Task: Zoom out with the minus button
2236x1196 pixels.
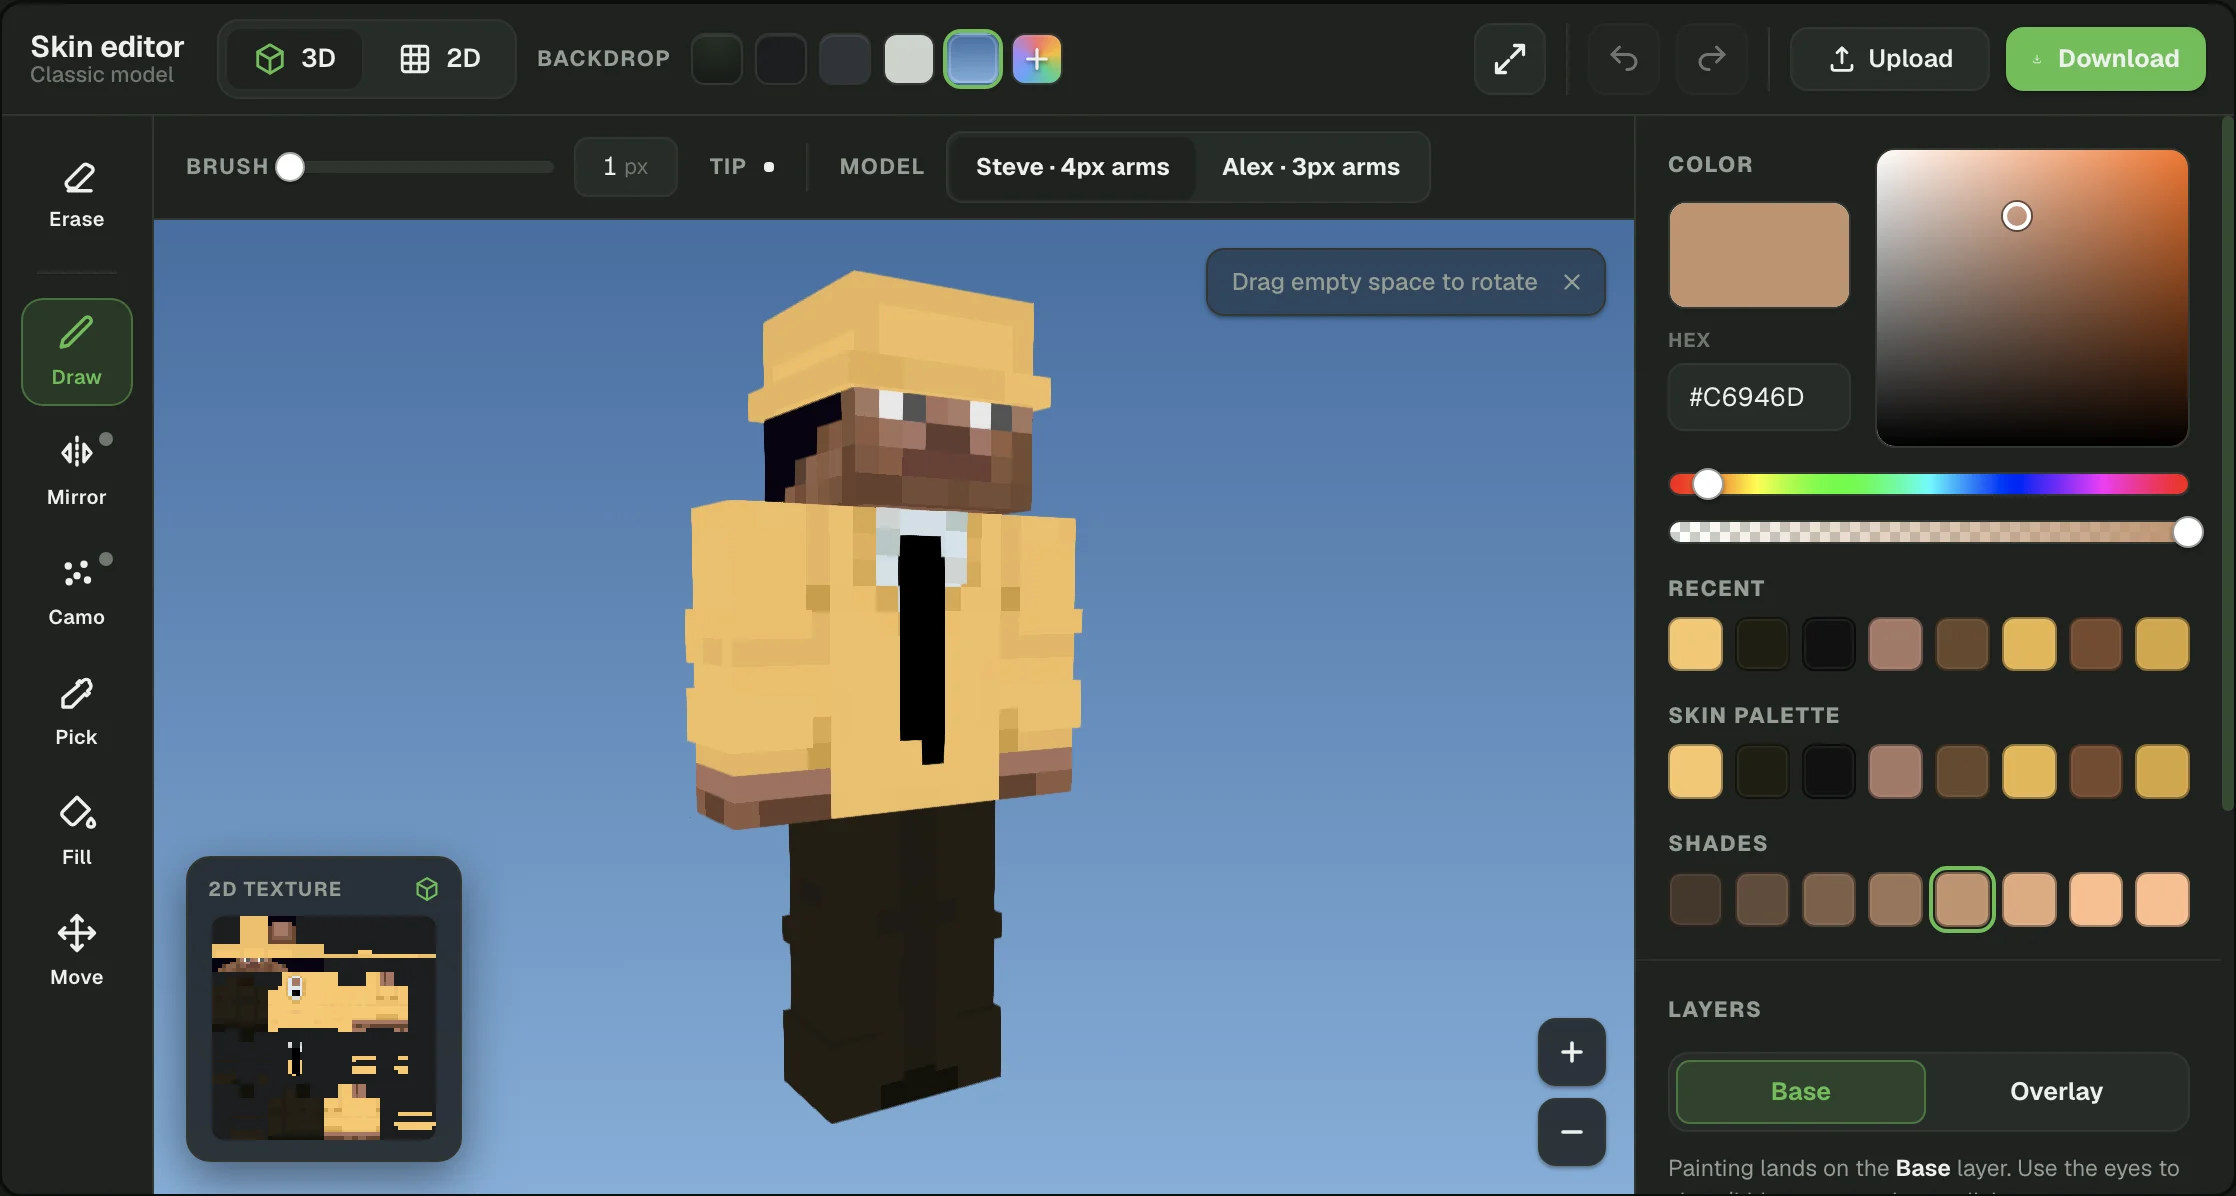Action: point(1572,1132)
